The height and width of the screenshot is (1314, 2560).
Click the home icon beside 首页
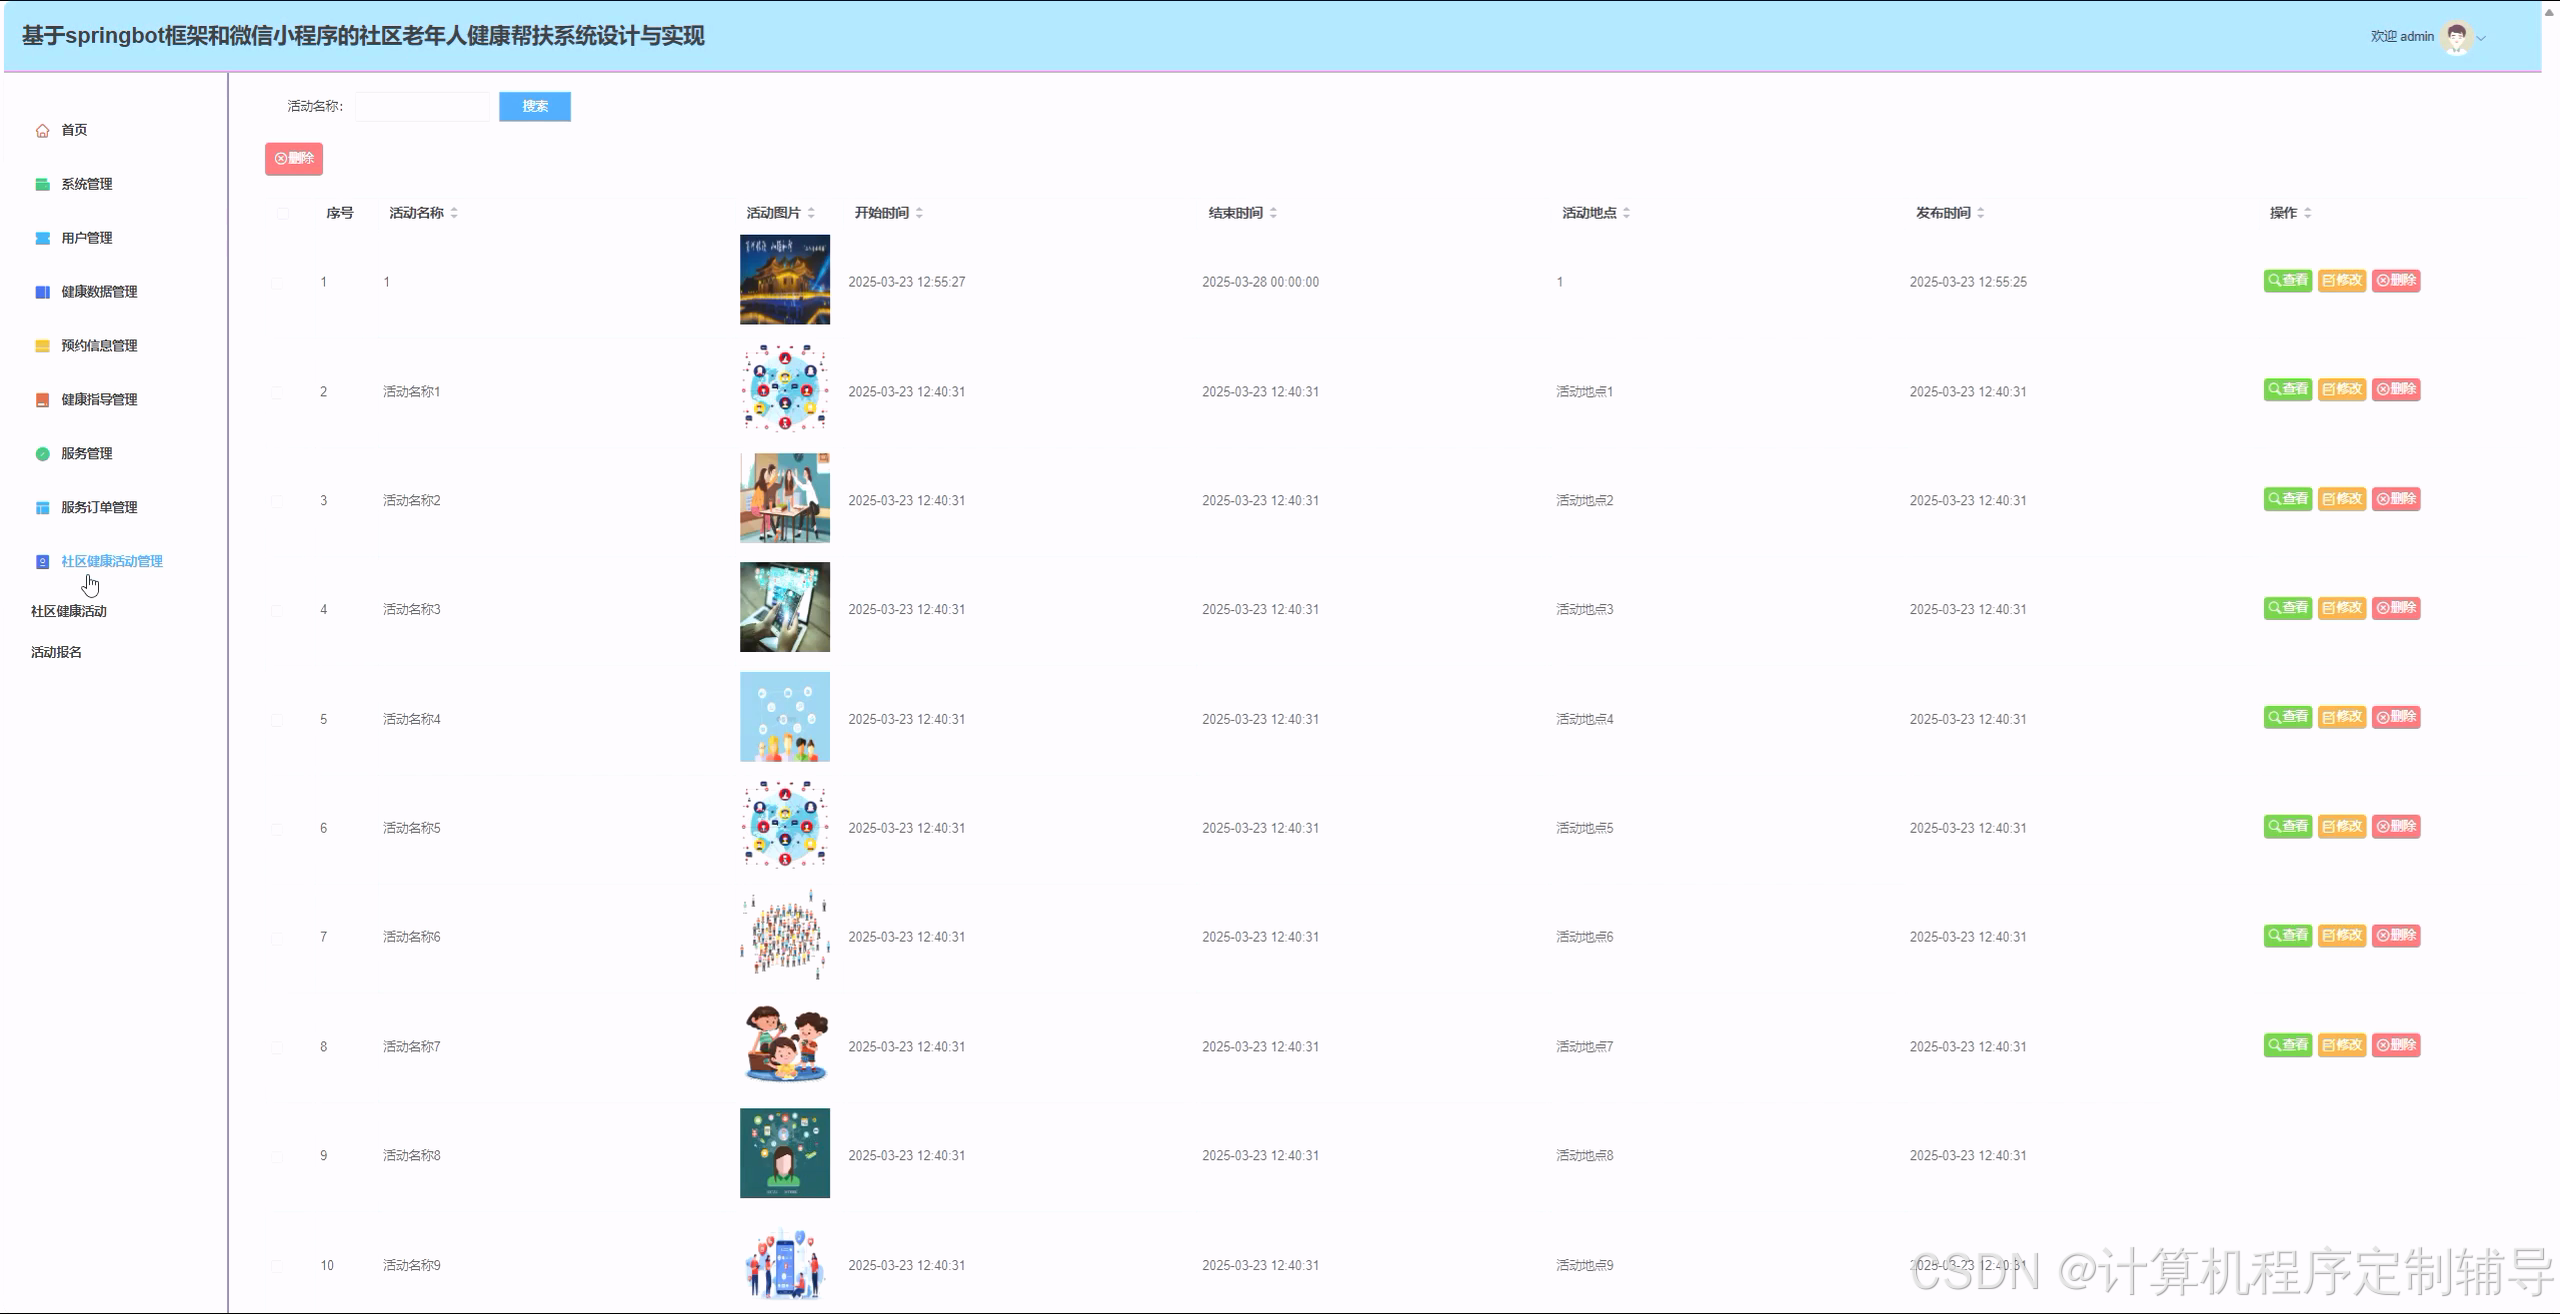[42, 131]
